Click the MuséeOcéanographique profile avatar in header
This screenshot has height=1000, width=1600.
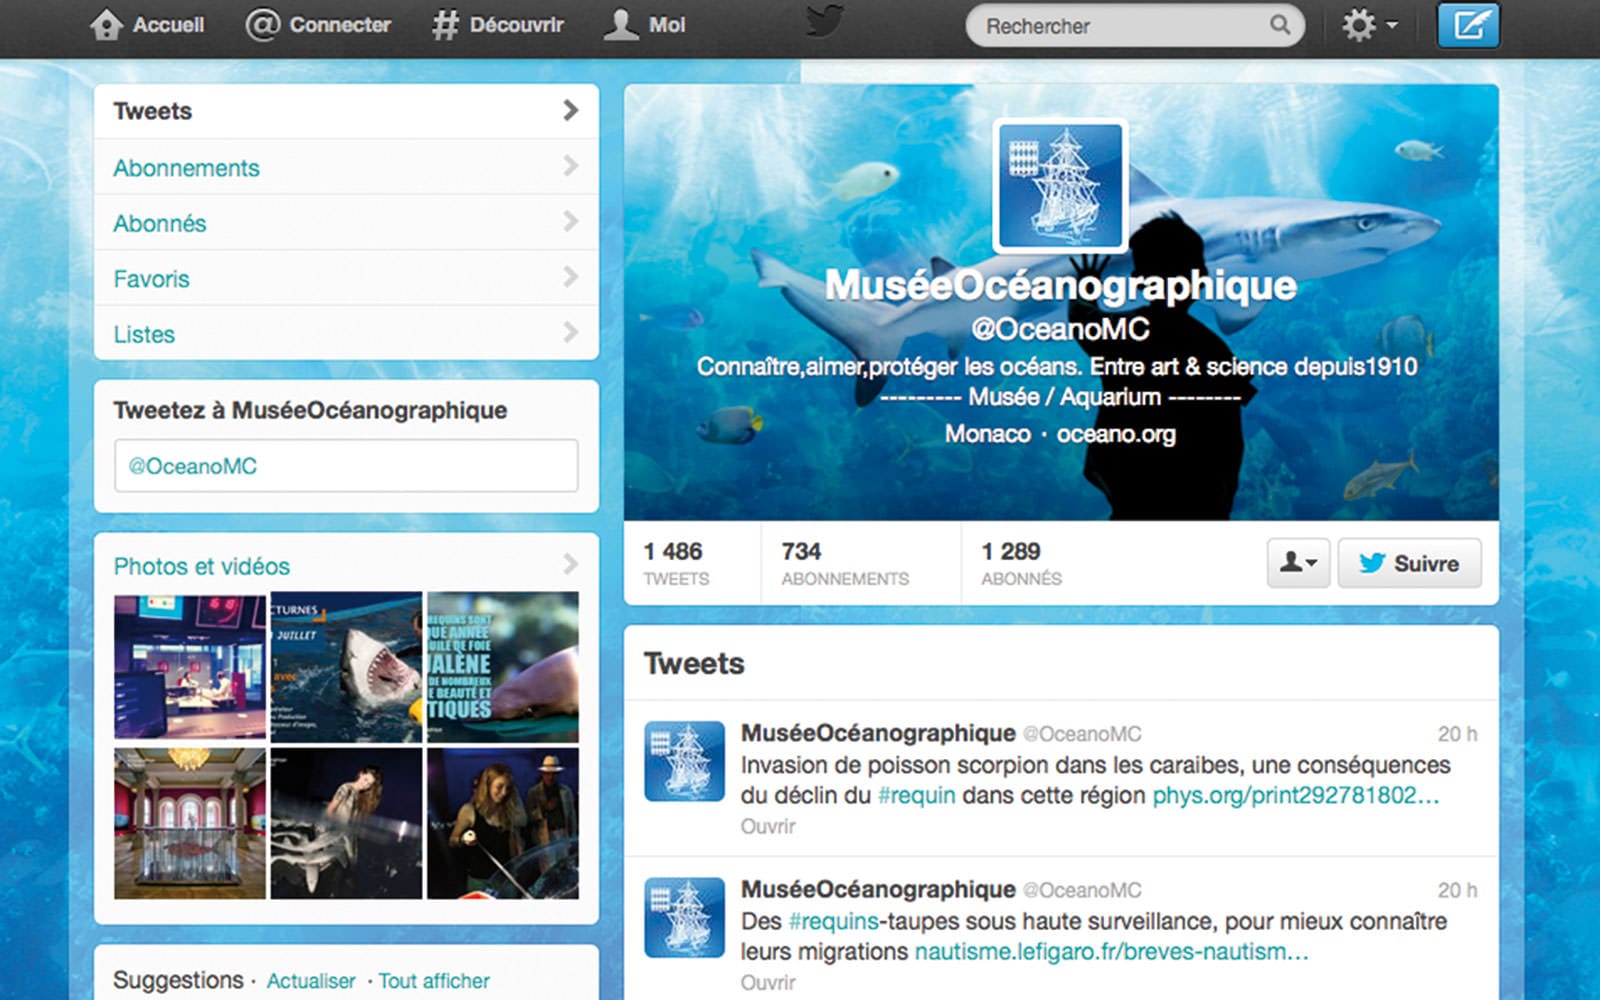pos(1060,186)
